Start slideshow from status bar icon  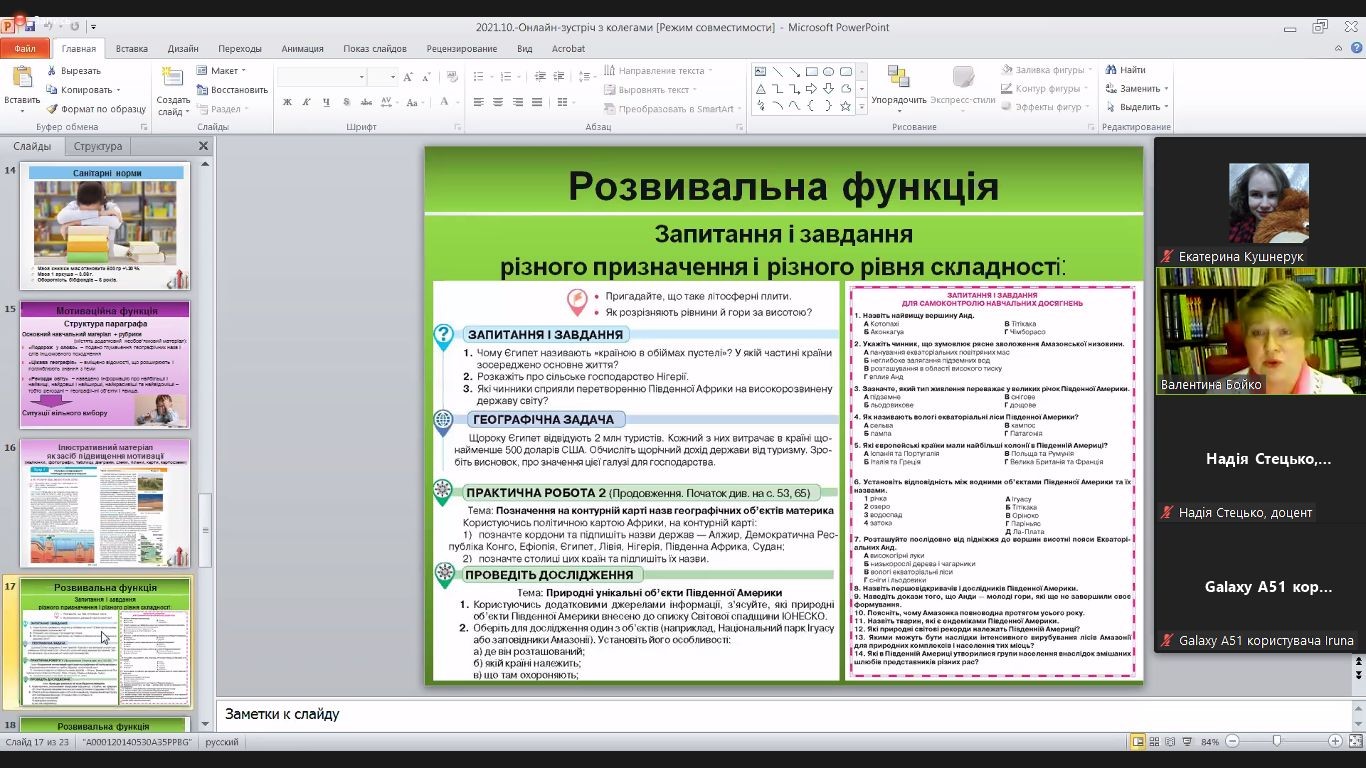[1188, 741]
